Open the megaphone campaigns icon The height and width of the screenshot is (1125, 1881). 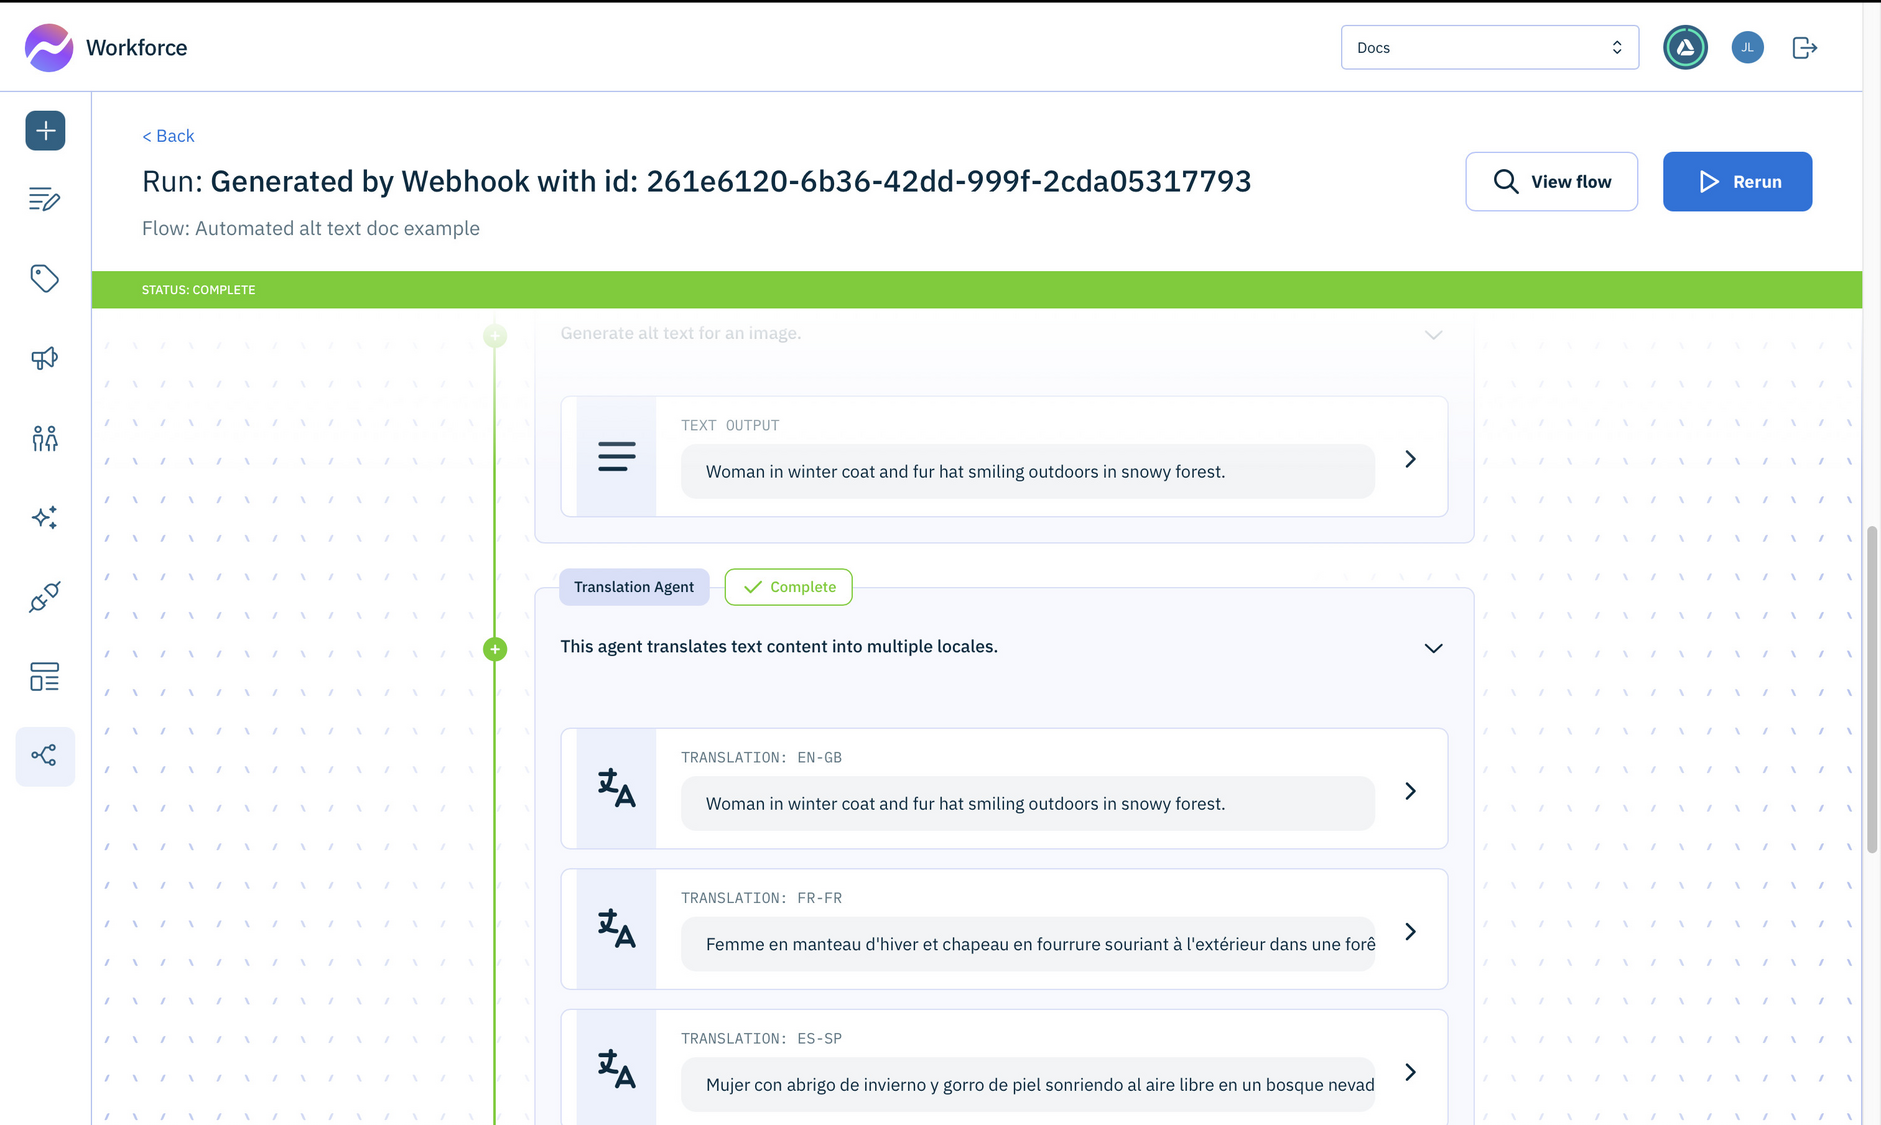[45, 358]
